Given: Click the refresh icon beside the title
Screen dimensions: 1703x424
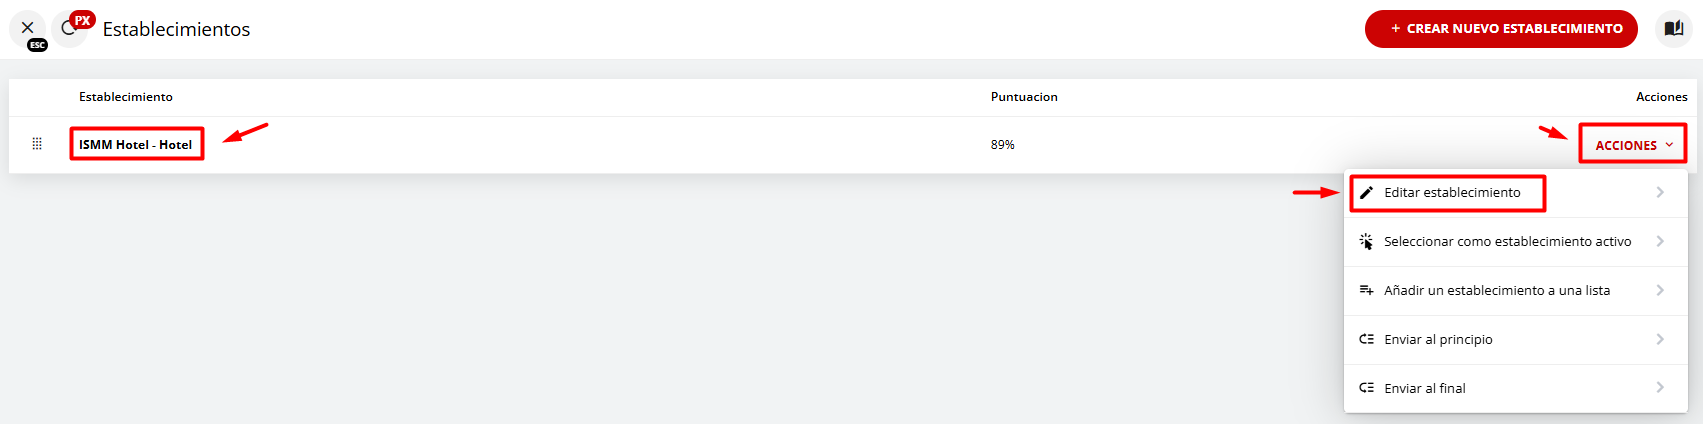Looking at the screenshot, I should coord(69,28).
